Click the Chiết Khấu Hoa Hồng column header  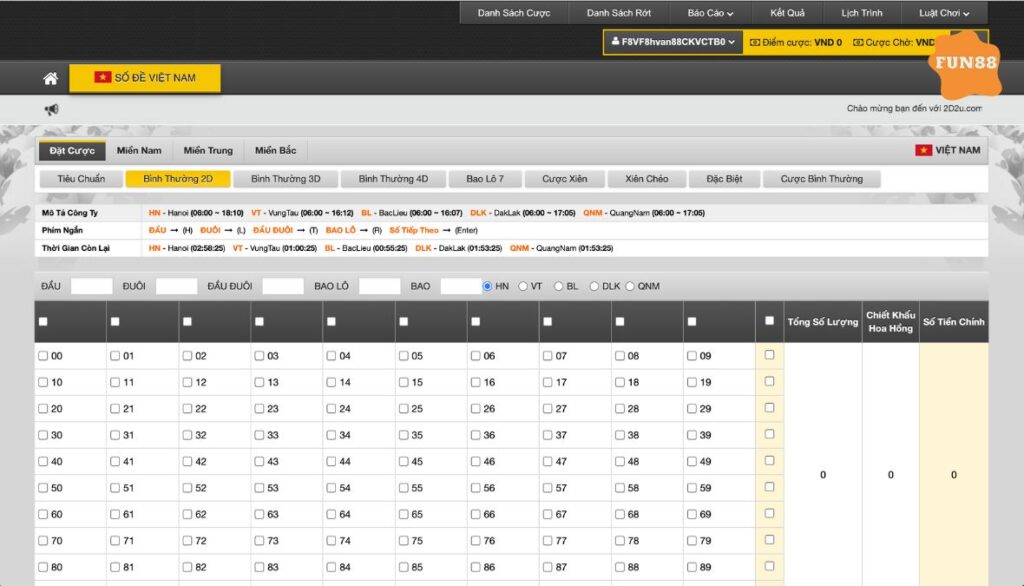click(890, 321)
